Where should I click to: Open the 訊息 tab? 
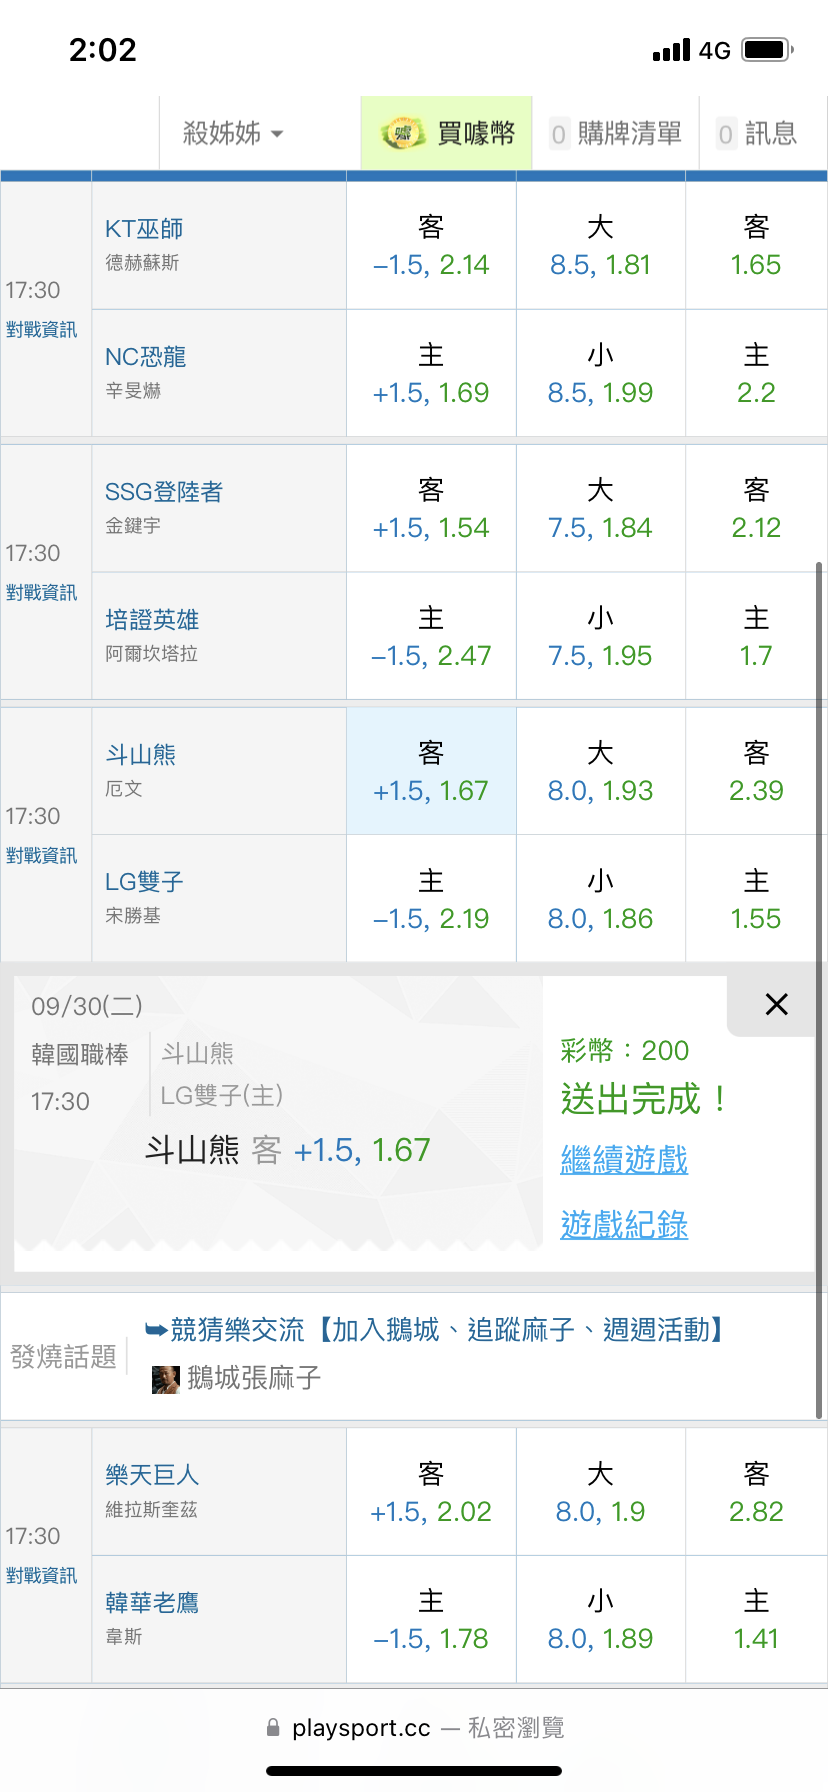click(758, 133)
